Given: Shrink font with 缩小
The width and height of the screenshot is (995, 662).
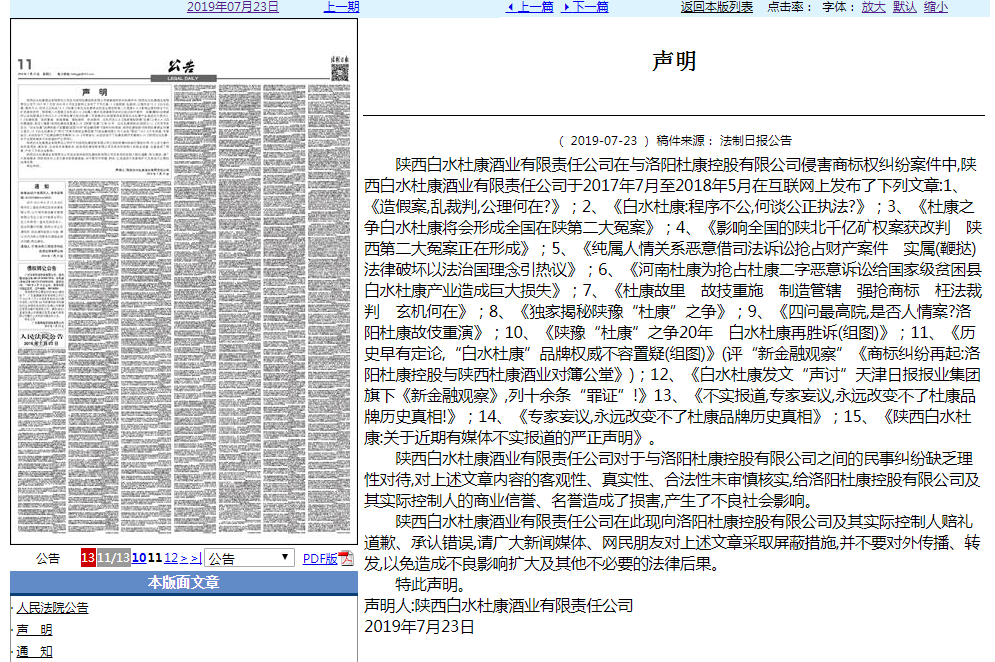Looking at the screenshot, I should [x=935, y=7].
